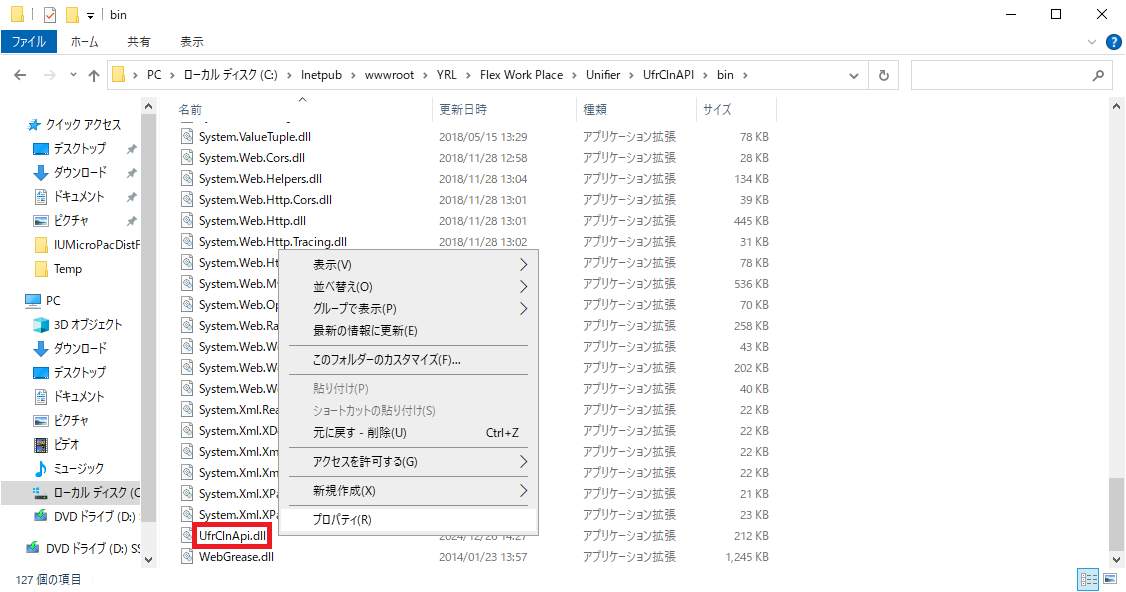Viewport: 1126px width, 592px height.
Task: Click the search box in Explorer
Action: 1010,75
